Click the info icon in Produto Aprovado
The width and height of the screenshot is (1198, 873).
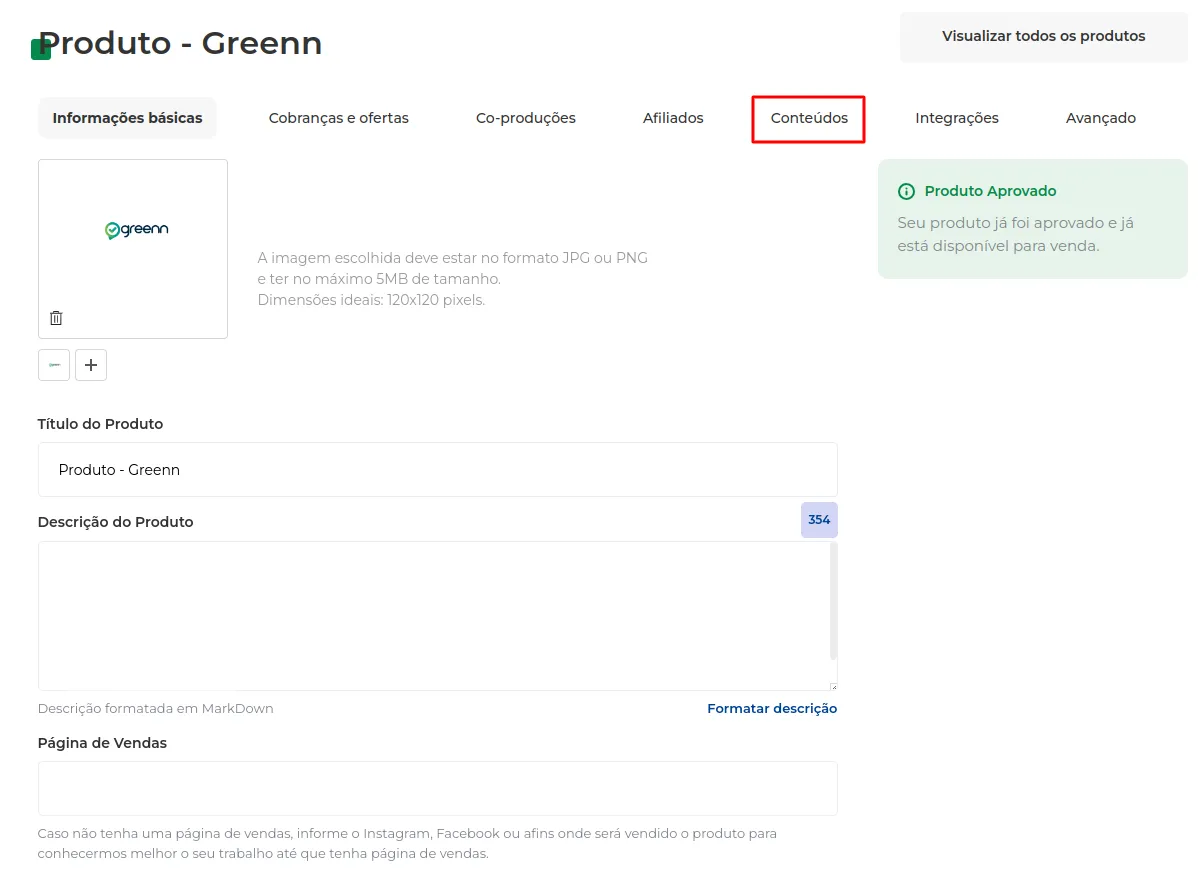[906, 192]
